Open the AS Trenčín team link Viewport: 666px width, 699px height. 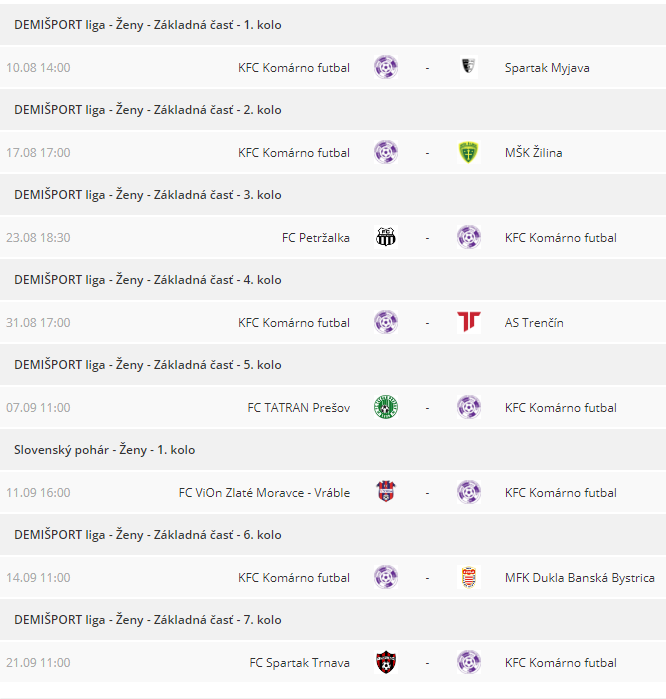click(x=534, y=323)
